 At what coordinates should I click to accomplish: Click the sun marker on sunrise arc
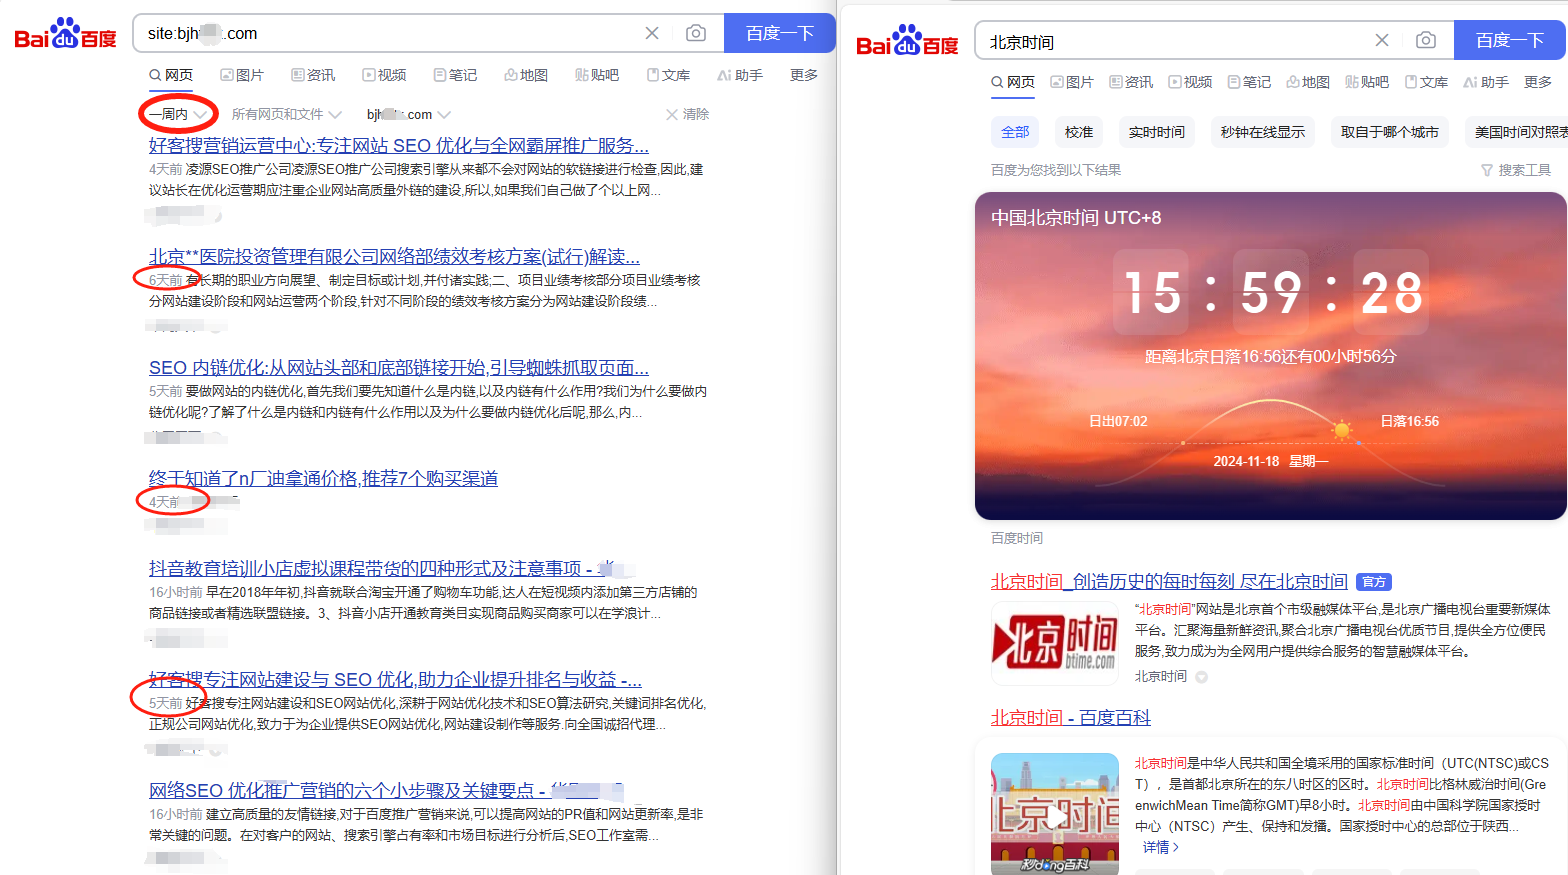coord(1342,431)
